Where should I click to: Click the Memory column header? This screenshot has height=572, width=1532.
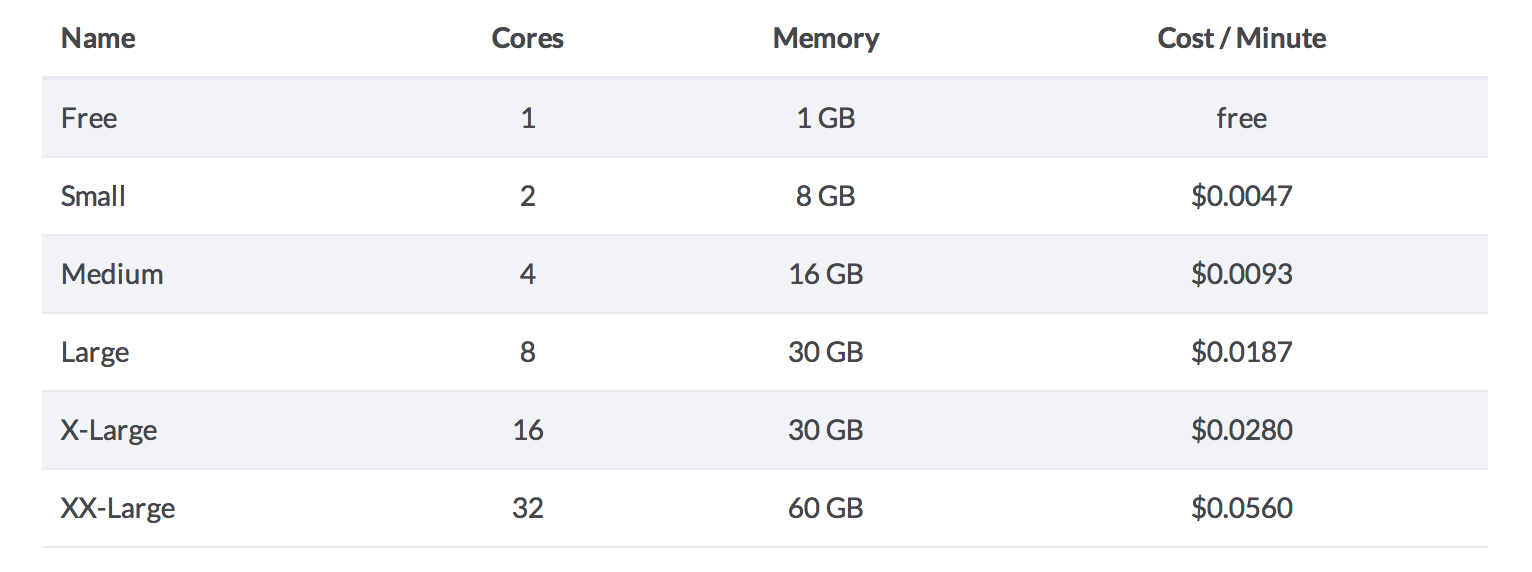(x=826, y=38)
